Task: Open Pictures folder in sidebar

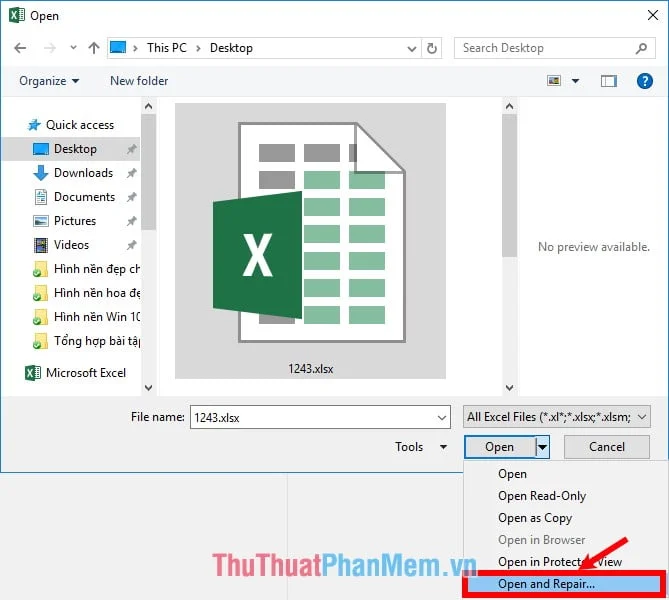Action: [x=75, y=221]
